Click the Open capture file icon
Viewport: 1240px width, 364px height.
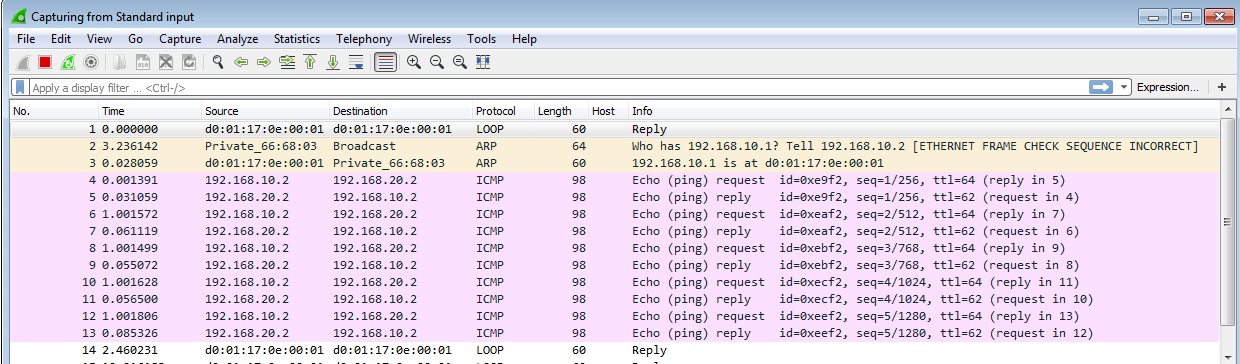coord(120,62)
